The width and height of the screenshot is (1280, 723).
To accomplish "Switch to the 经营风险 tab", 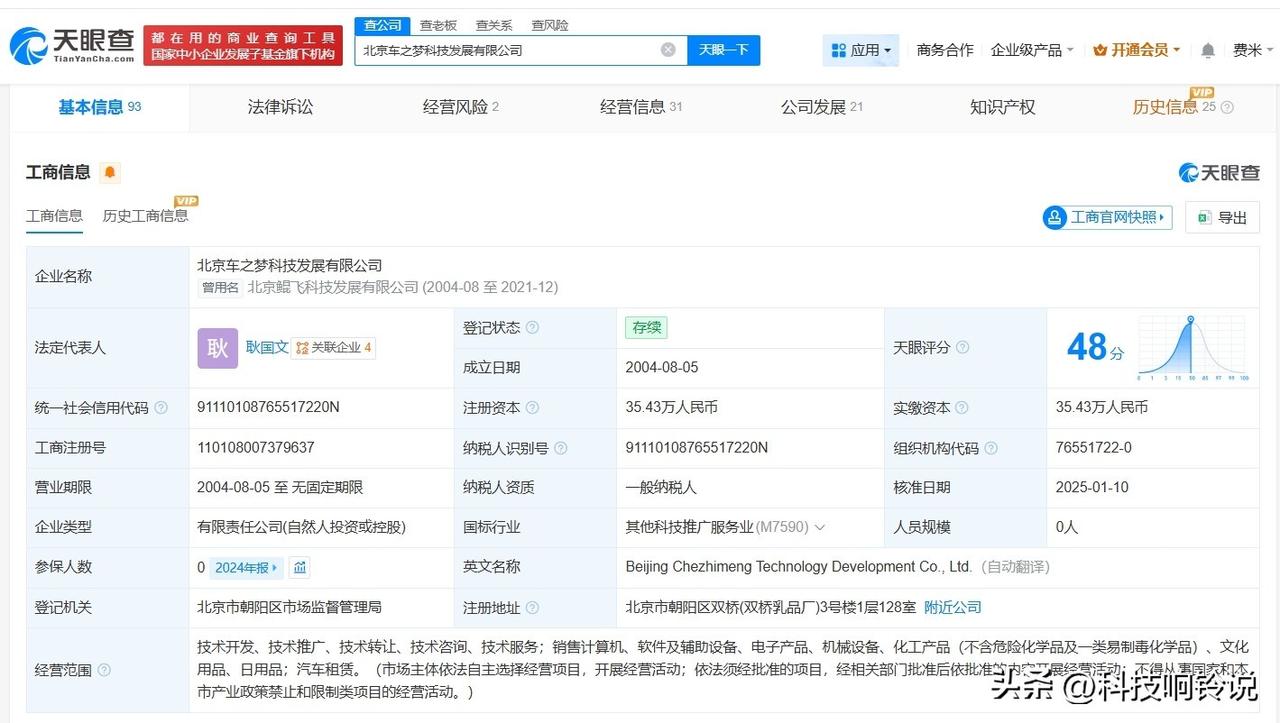I will pos(460,107).
